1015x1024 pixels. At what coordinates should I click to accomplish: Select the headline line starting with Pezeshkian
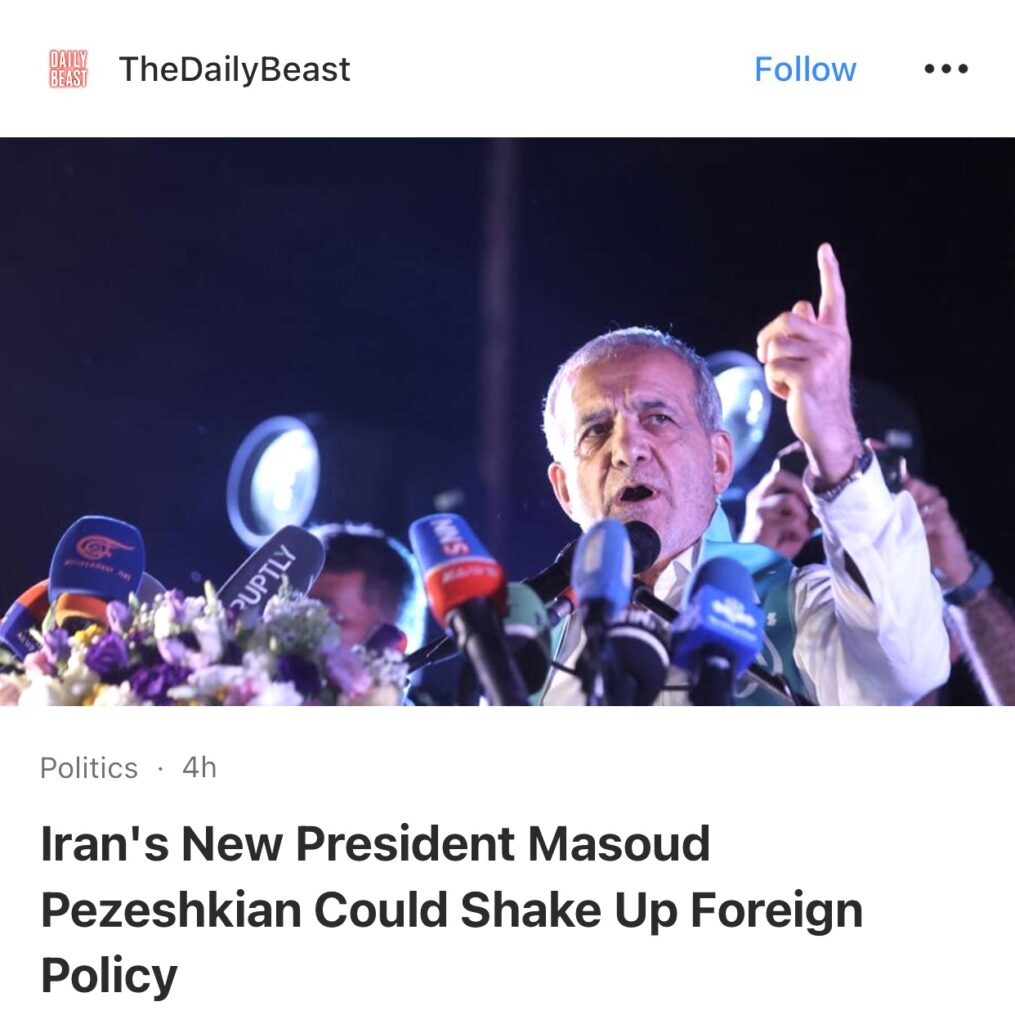coord(452,909)
